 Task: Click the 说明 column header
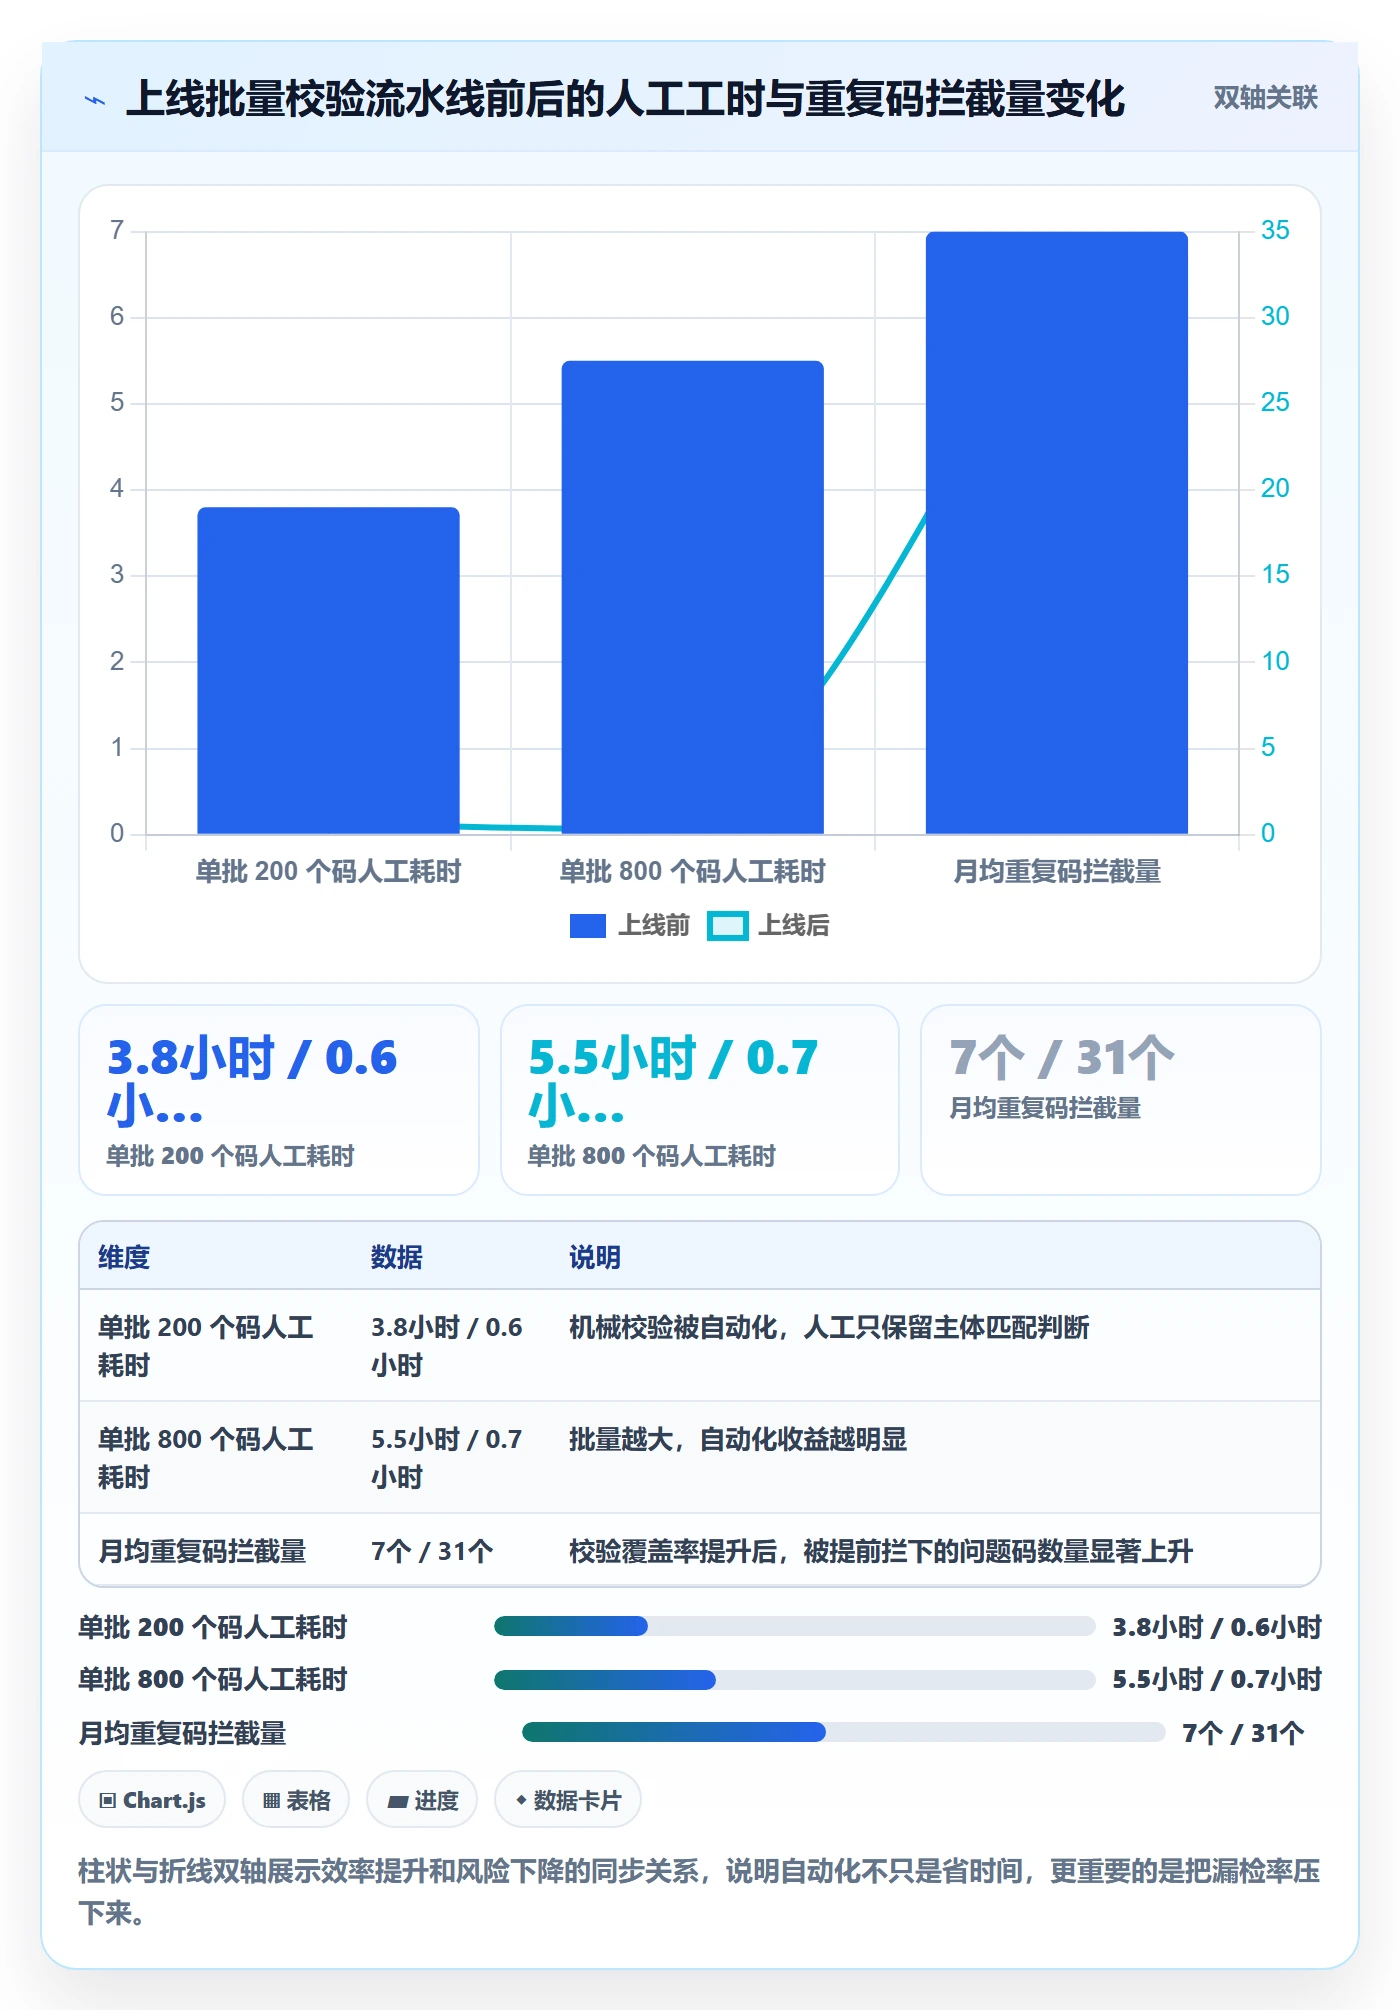[x=595, y=1257]
